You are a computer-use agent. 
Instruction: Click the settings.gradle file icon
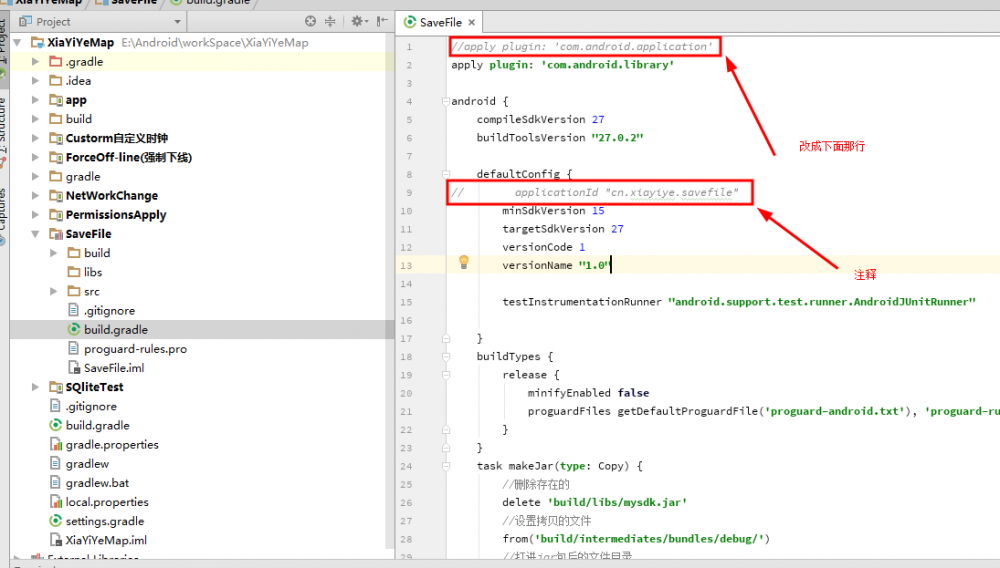[x=55, y=521]
